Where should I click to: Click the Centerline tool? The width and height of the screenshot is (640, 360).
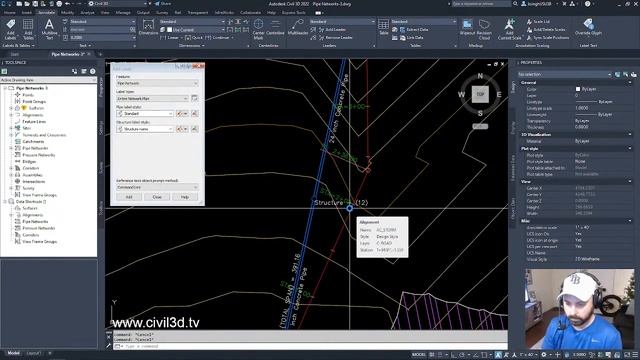coord(275,27)
